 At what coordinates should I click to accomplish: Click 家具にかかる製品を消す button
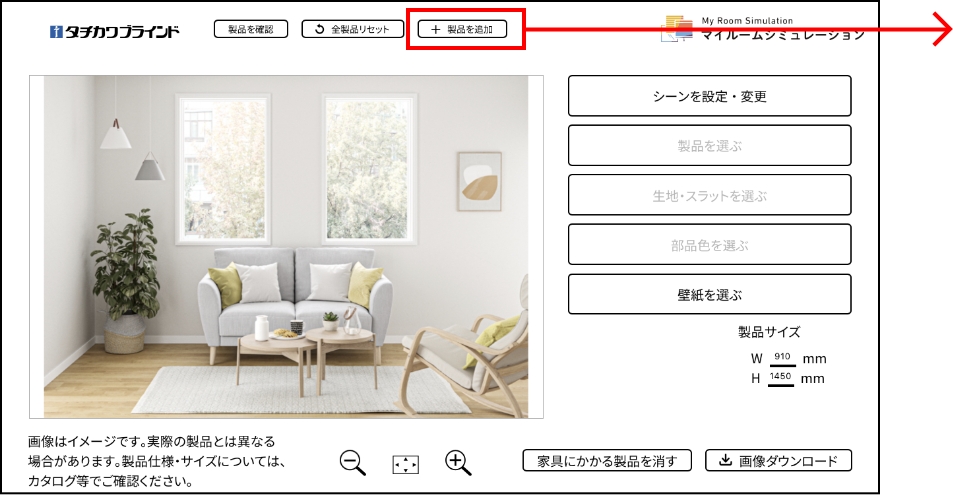point(607,461)
